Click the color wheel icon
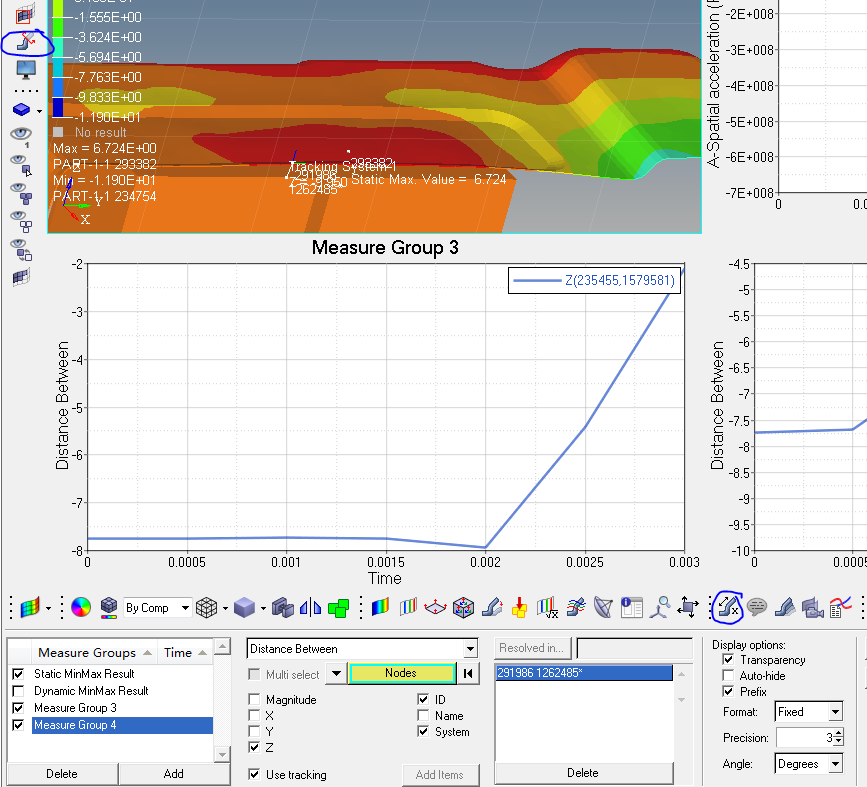The height and width of the screenshot is (787, 867). pyautogui.click(x=81, y=607)
